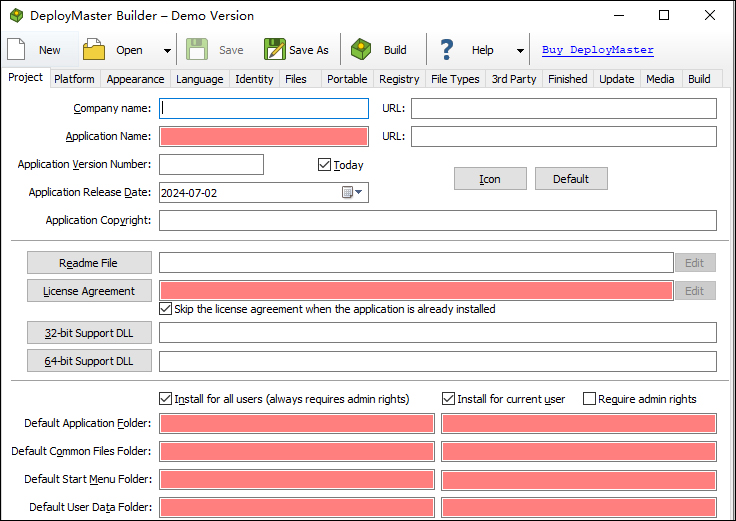736x521 pixels.
Task: Click the Open folder icon
Action: click(x=94, y=49)
